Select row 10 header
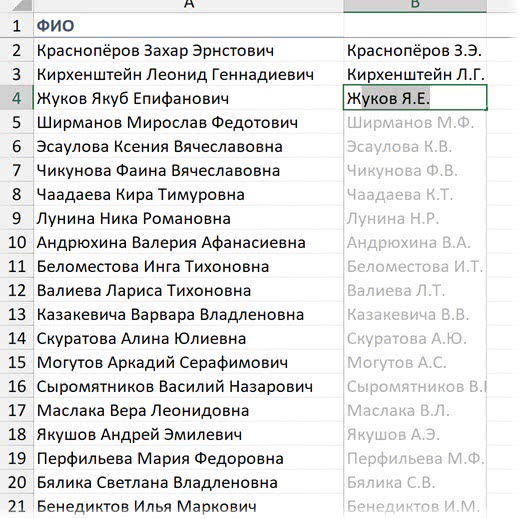Viewport: 520px width, 519px height. point(17,242)
